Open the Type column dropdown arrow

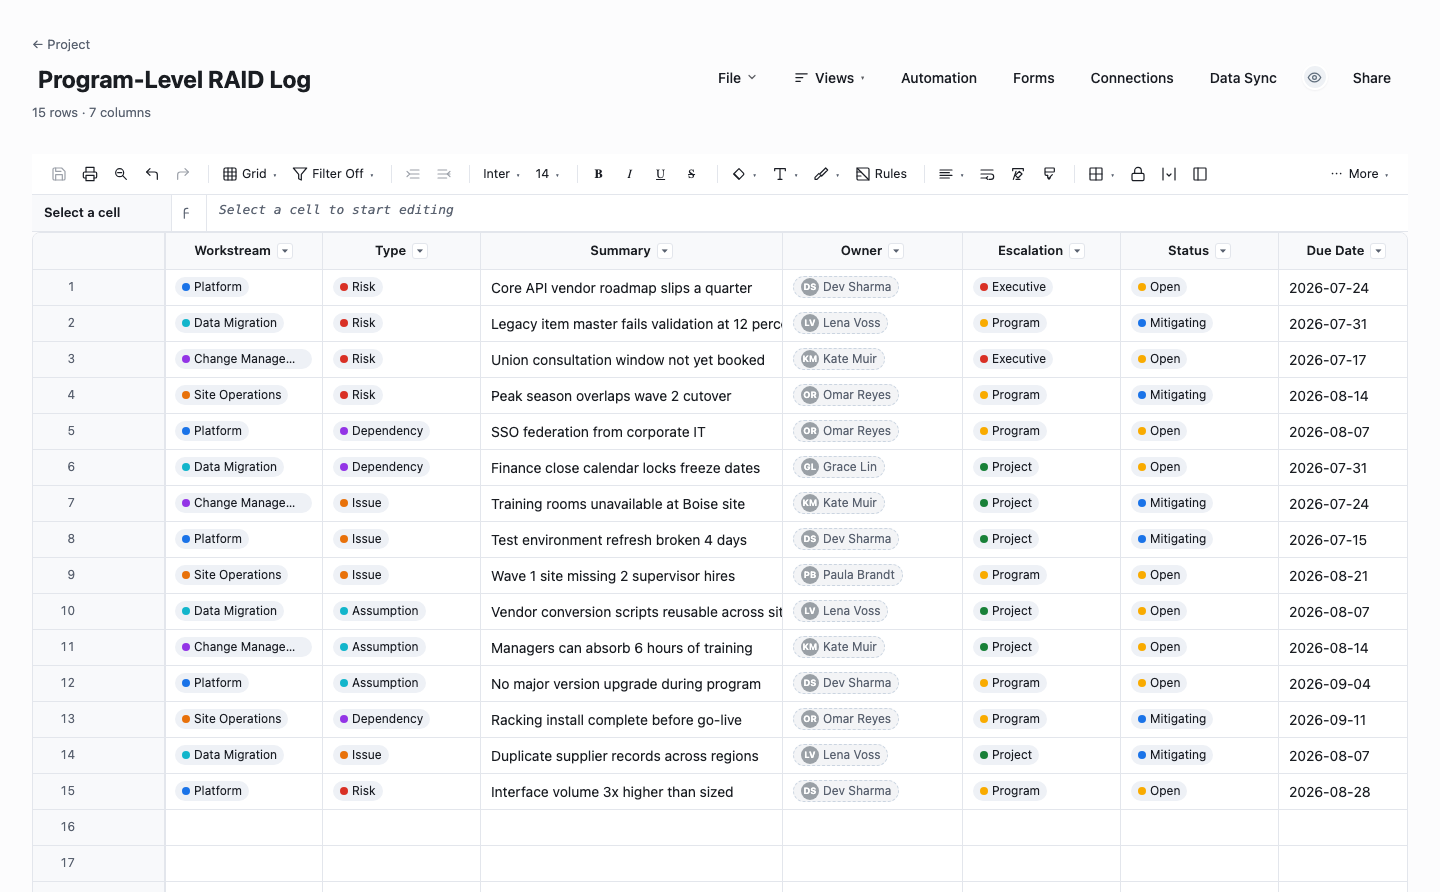420,251
